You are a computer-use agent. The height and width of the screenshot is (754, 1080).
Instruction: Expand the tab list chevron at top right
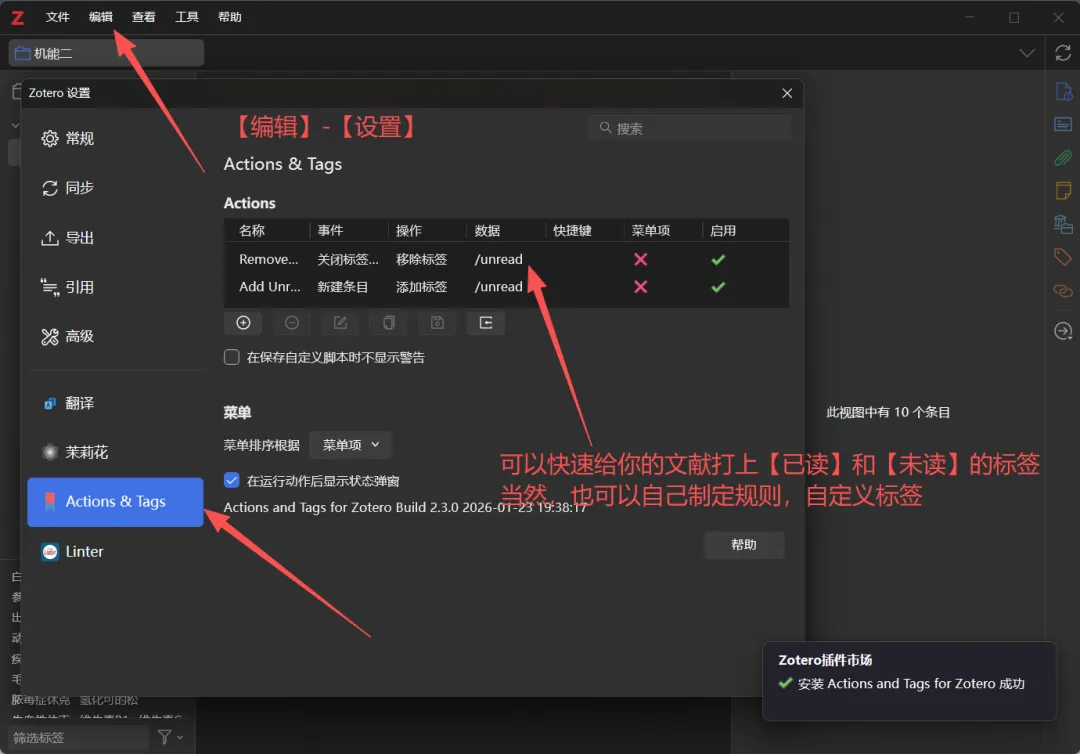click(1026, 53)
